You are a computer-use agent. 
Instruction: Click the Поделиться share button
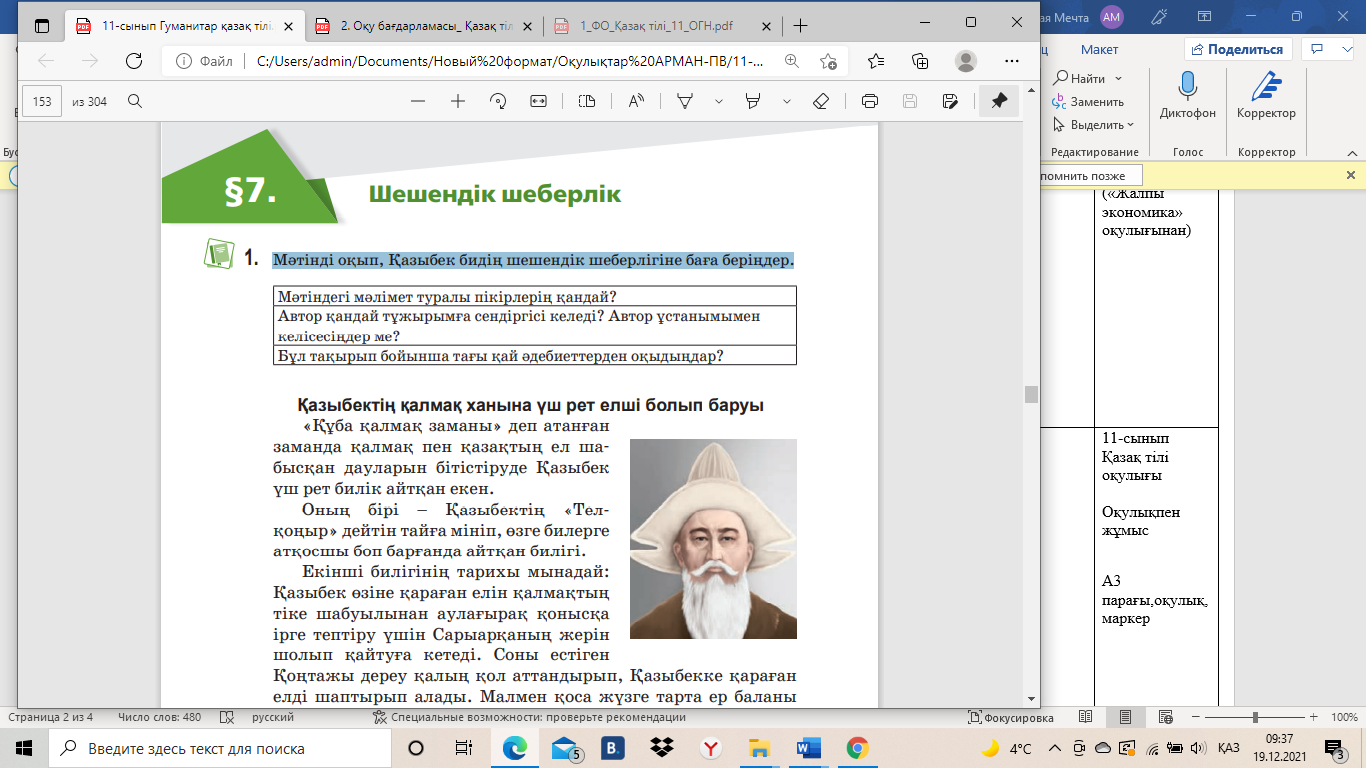[x=1238, y=49]
